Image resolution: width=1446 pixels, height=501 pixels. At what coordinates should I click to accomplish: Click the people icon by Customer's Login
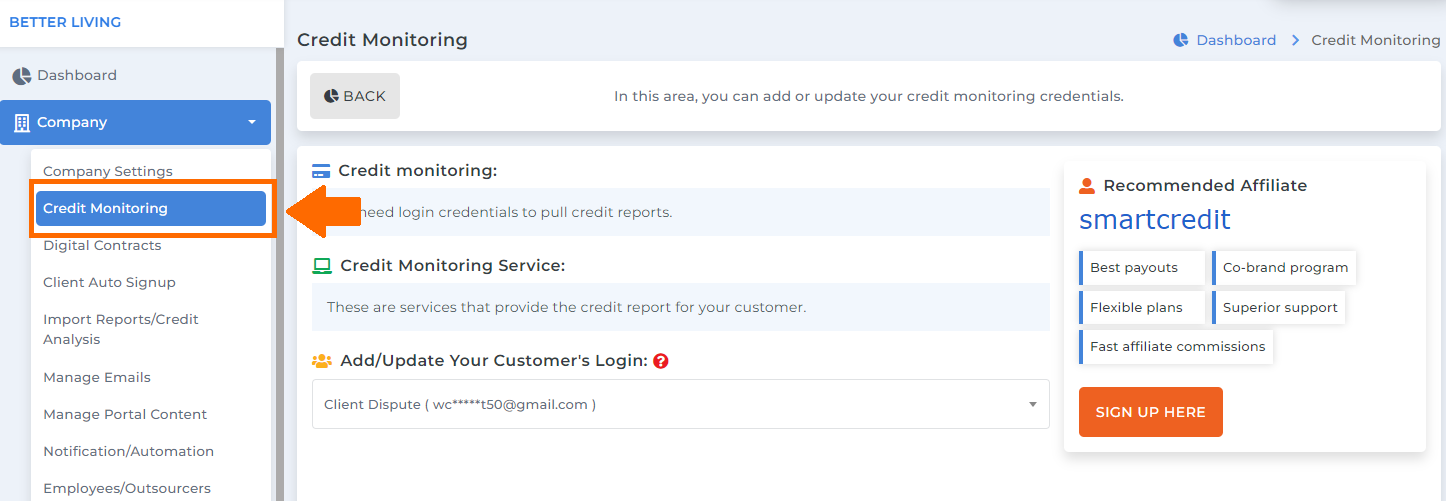[x=322, y=361]
